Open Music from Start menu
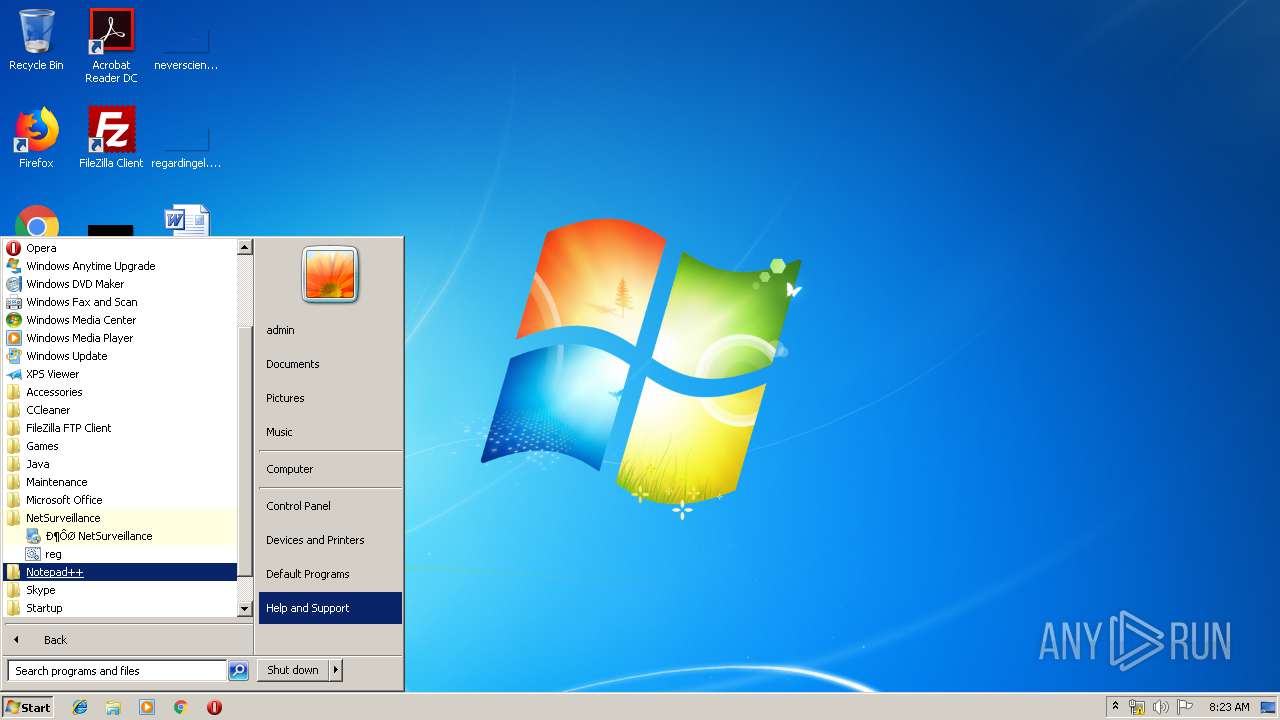 click(x=330, y=432)
